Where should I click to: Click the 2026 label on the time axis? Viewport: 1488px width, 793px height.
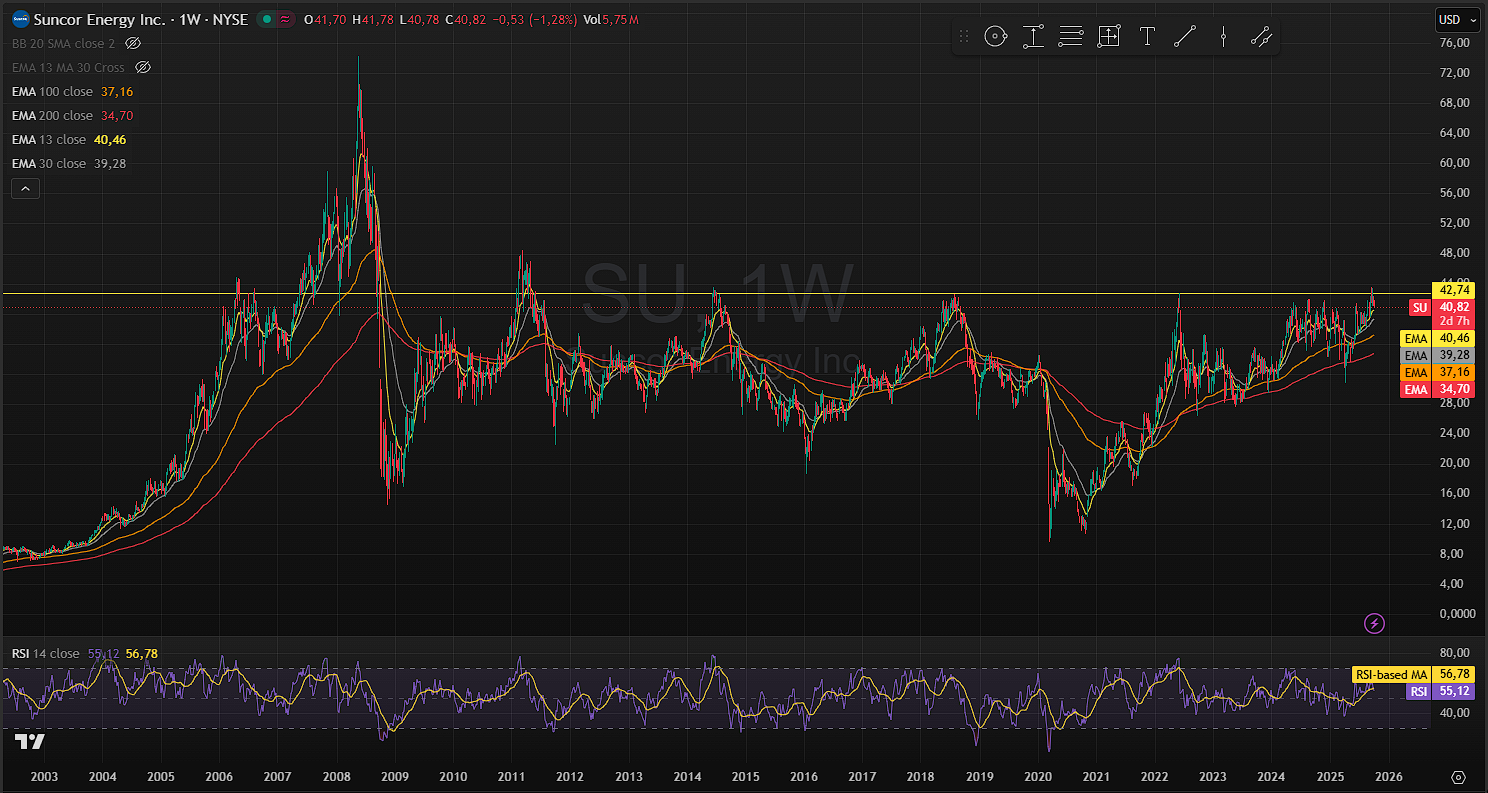click(x=1389, y=777)
